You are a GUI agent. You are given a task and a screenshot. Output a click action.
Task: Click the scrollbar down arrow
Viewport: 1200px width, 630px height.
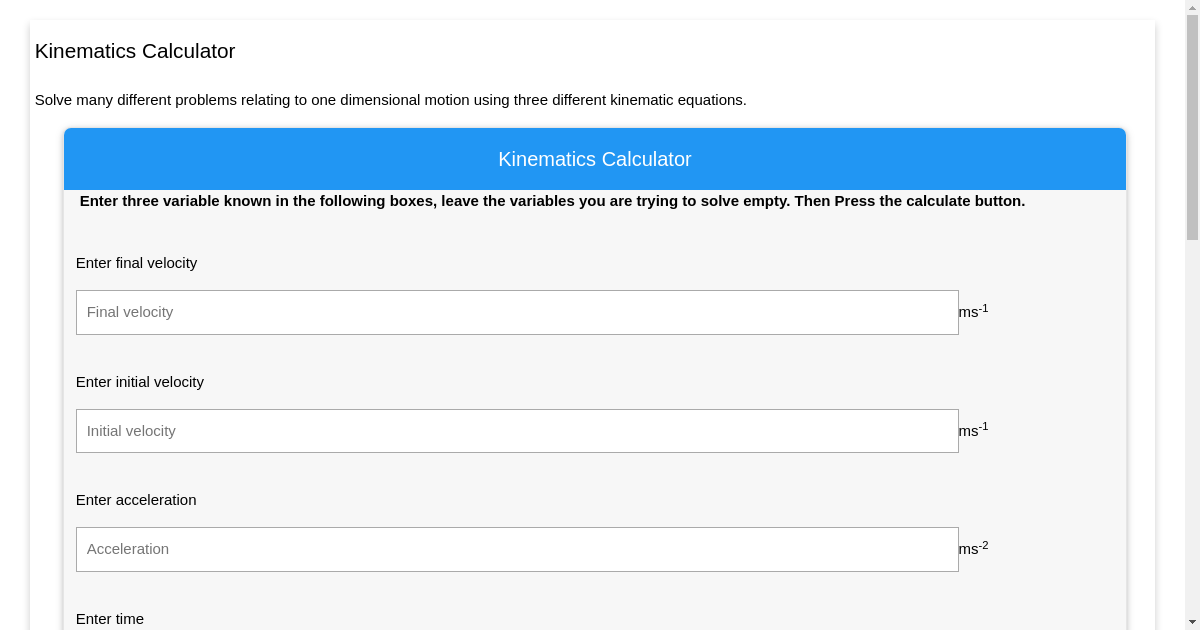[x=1193, y=622]
